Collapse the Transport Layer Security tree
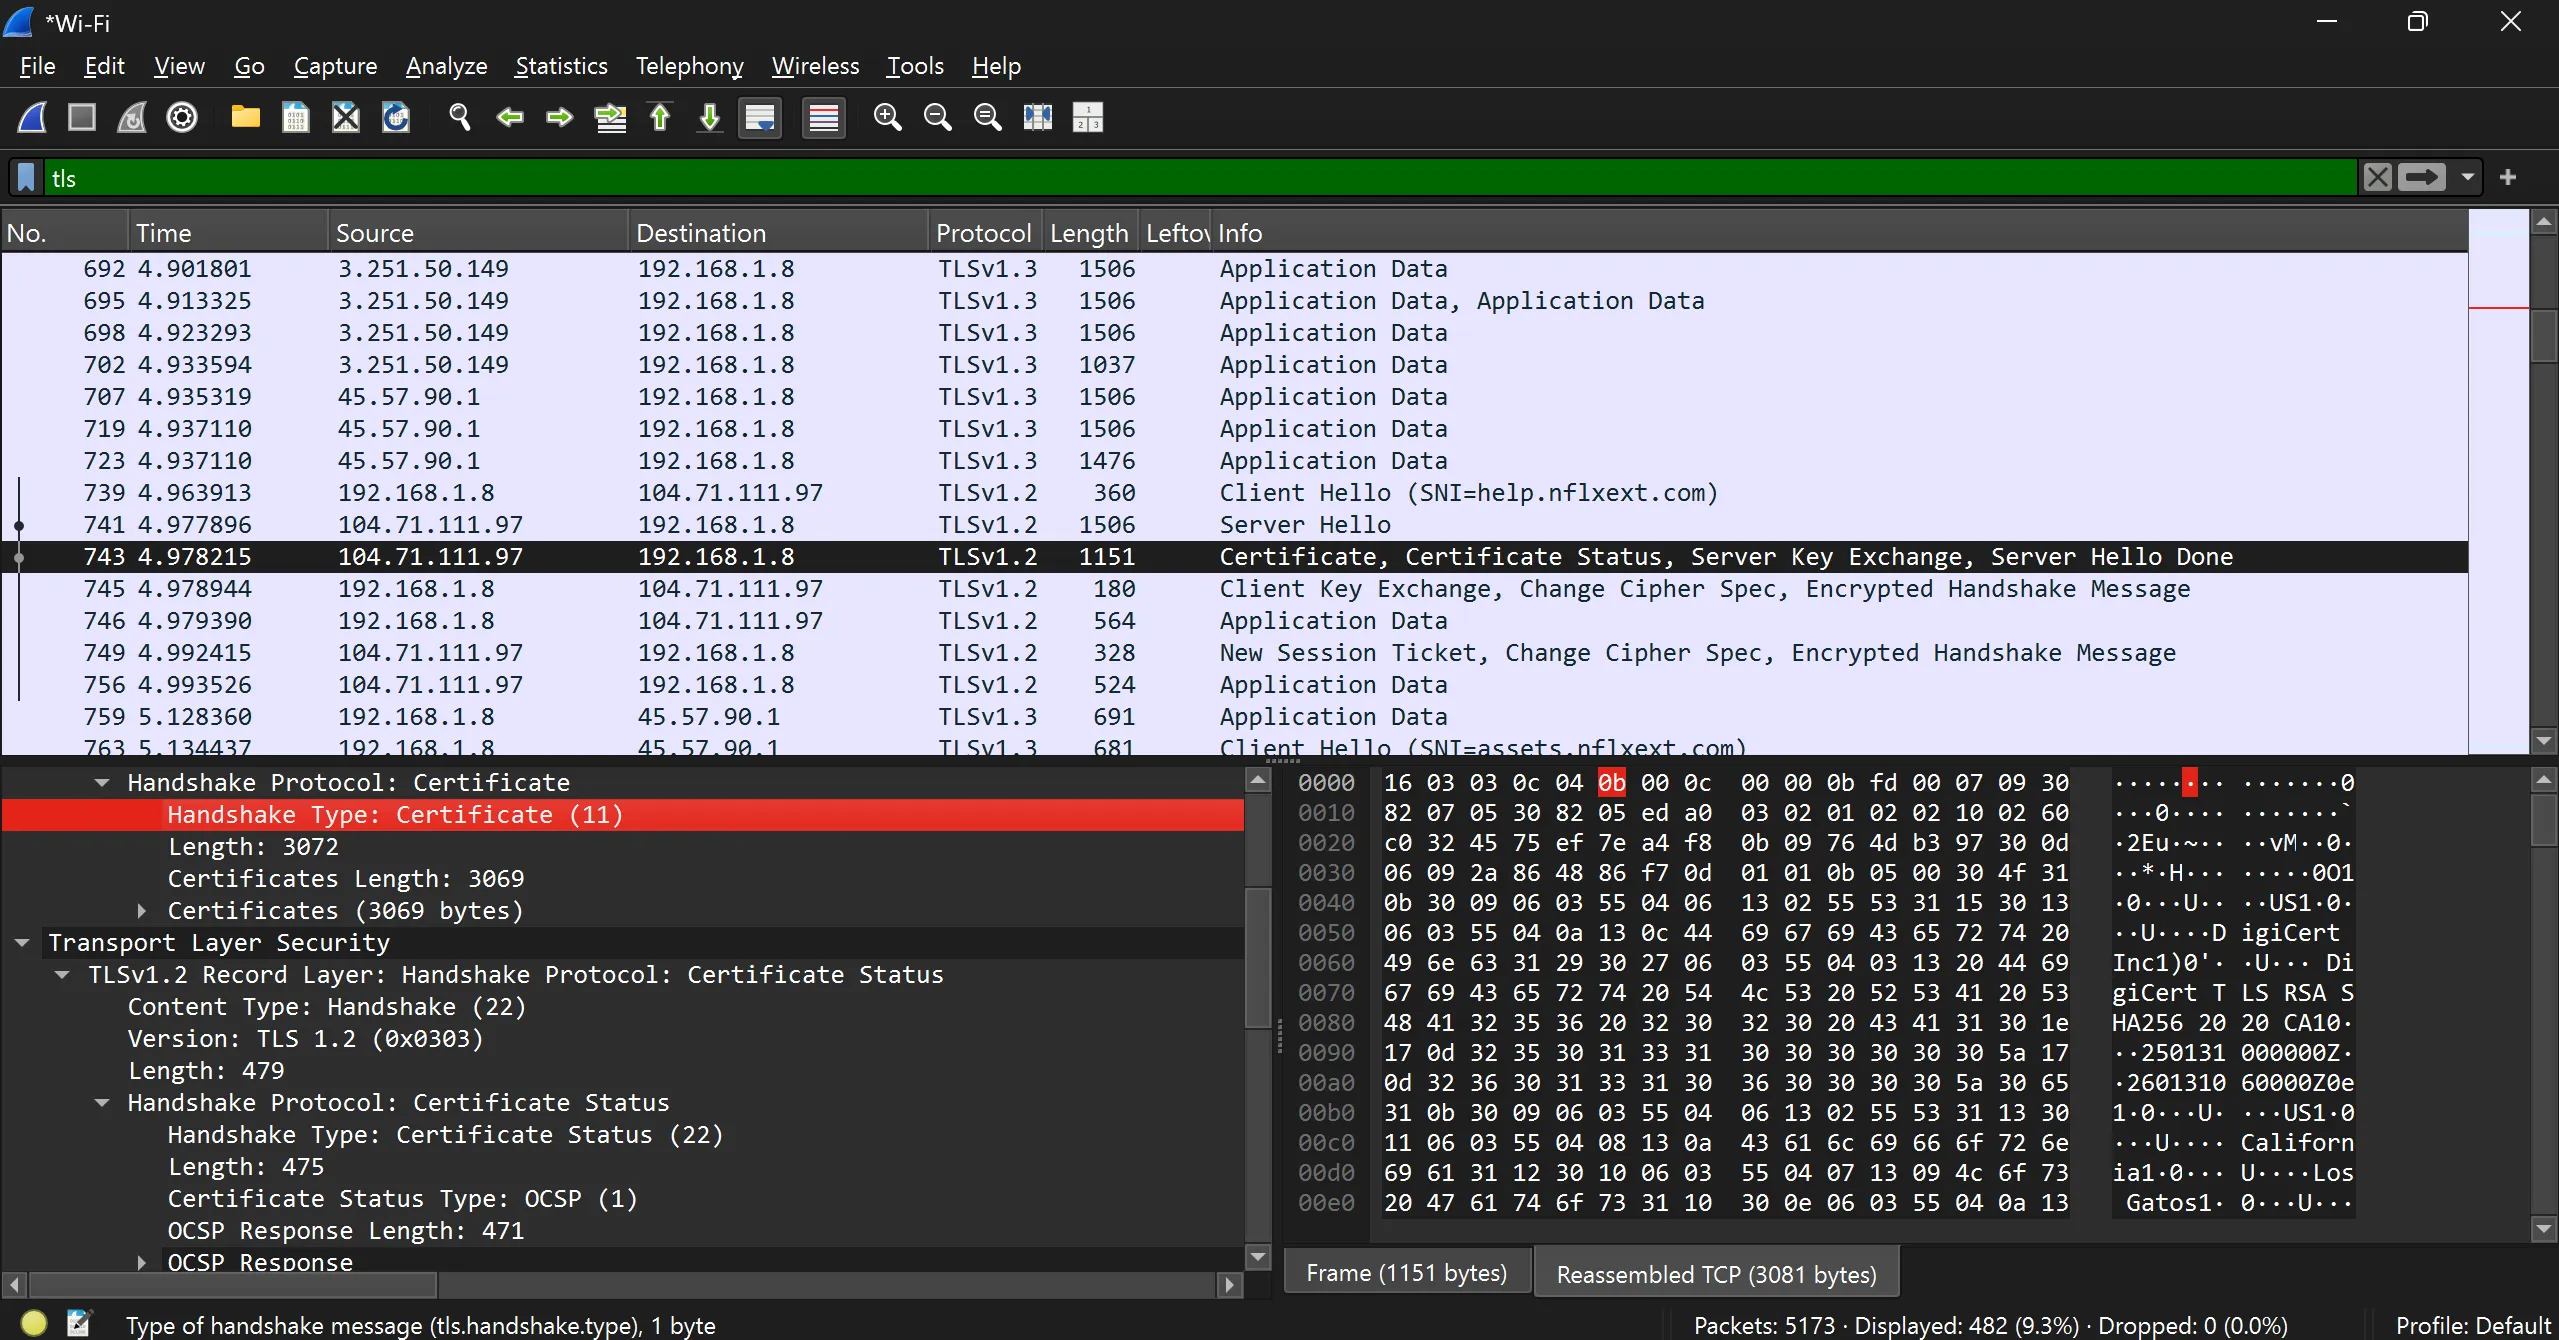Screen dimensions: 2559x1340 click(x=22, y=943)
